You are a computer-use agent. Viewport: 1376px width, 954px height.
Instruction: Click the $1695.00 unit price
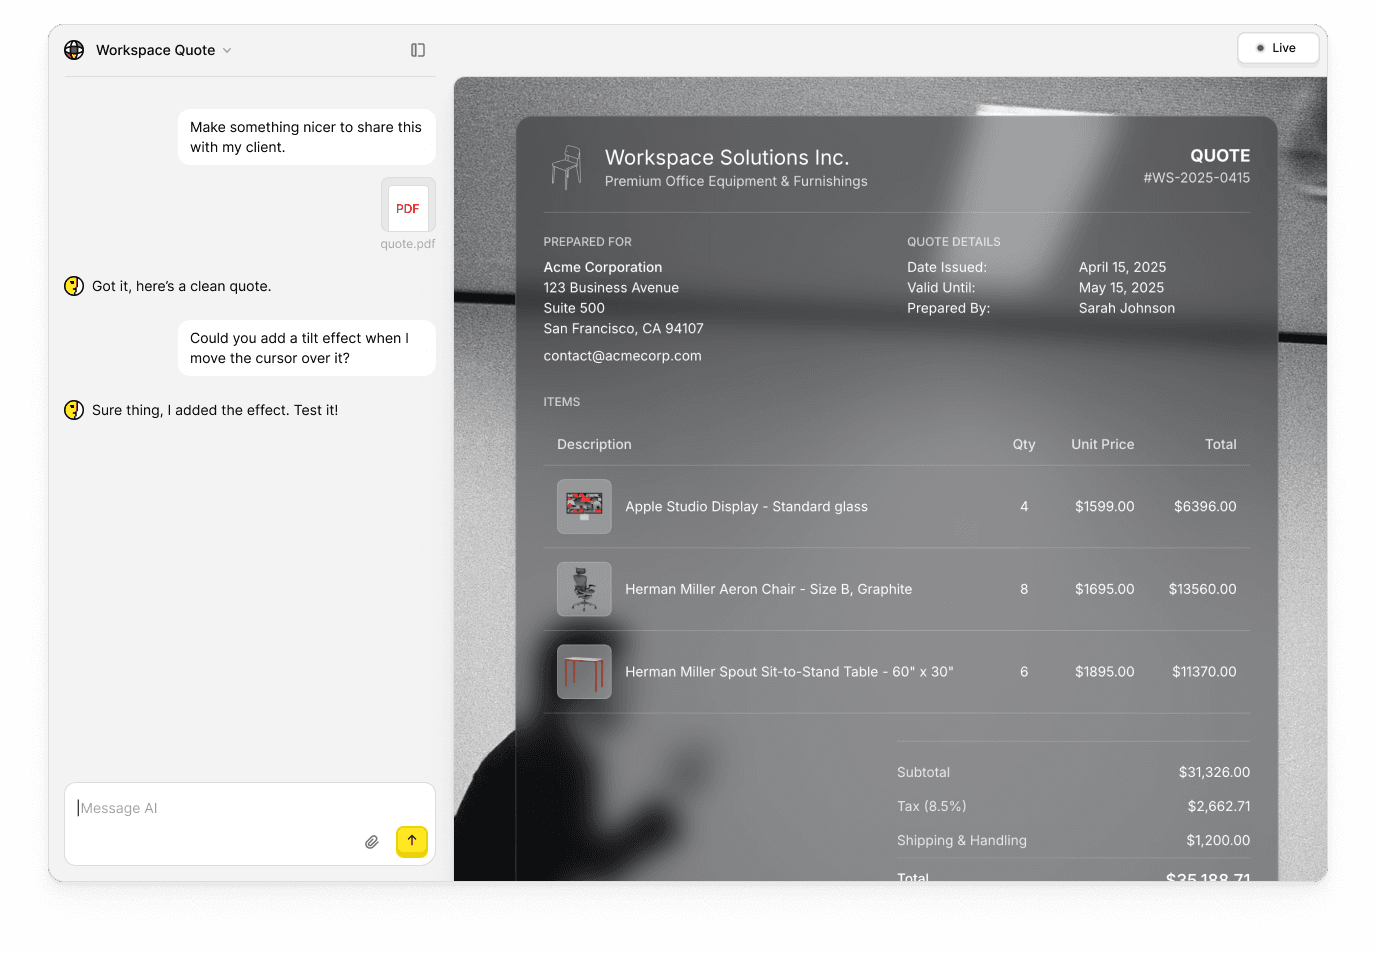pyautogui.click(x=1105, y=589)
